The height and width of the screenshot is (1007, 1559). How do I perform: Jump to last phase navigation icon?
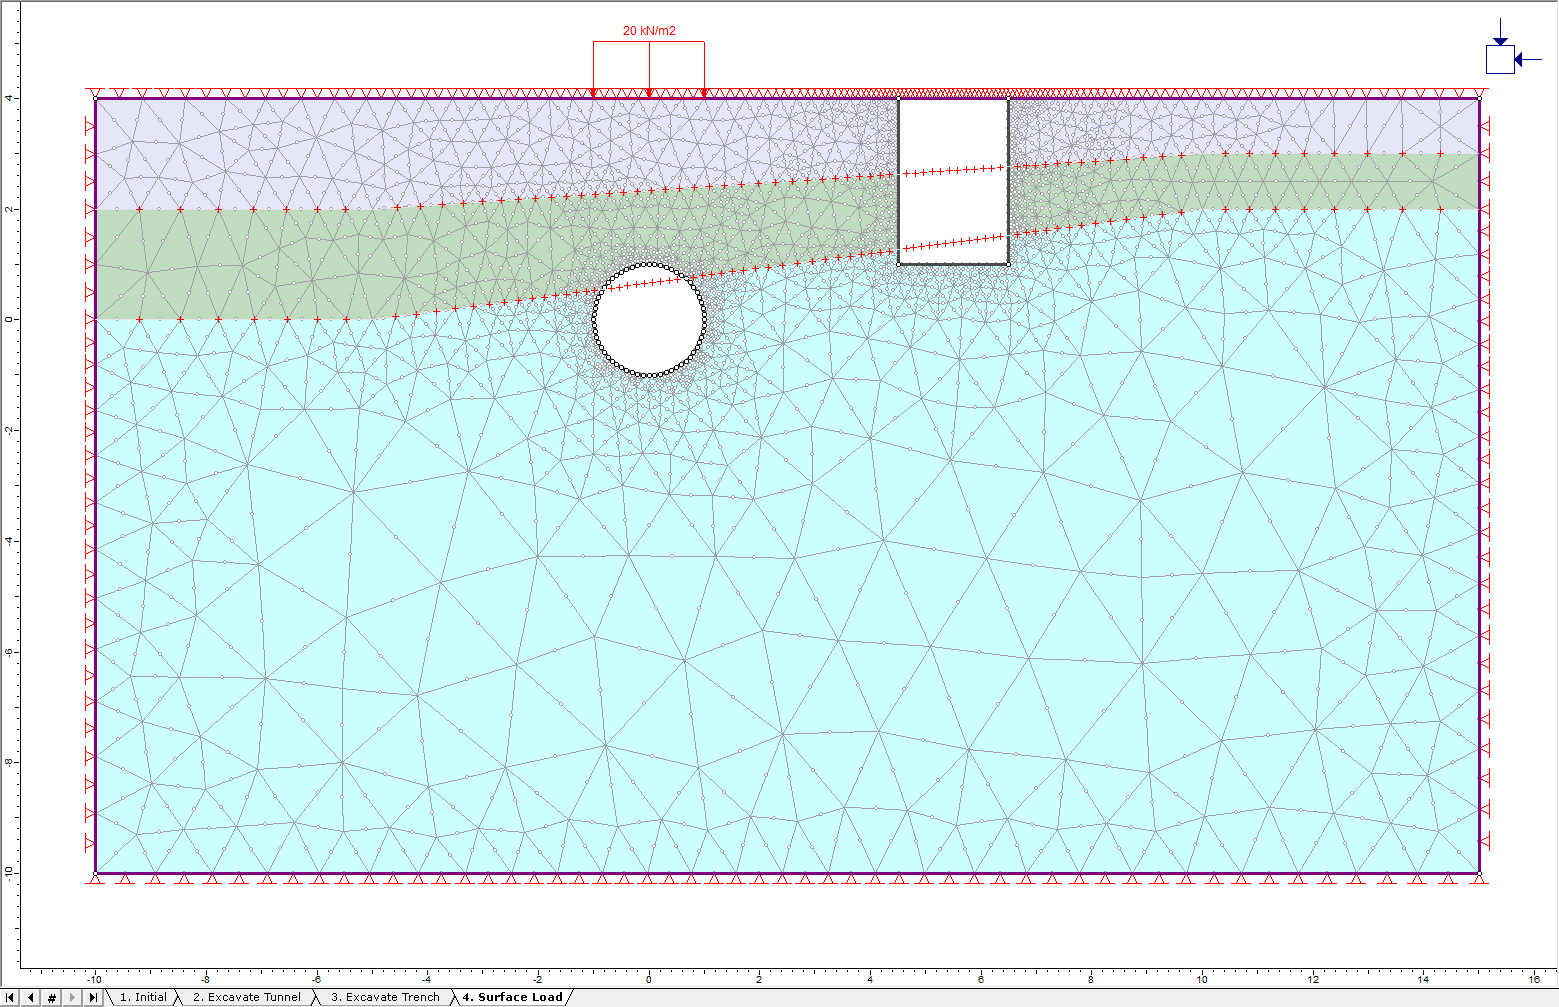pos(93,996)
